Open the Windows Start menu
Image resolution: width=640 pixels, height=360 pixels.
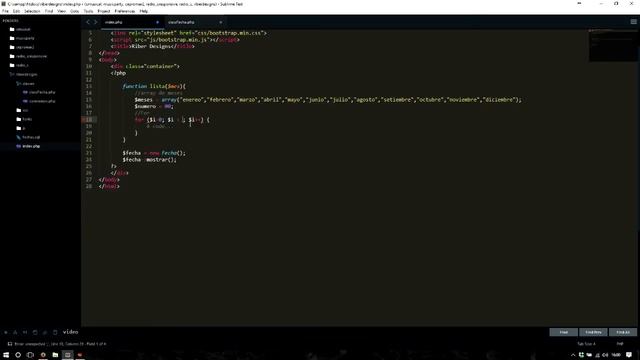point(6,355)
